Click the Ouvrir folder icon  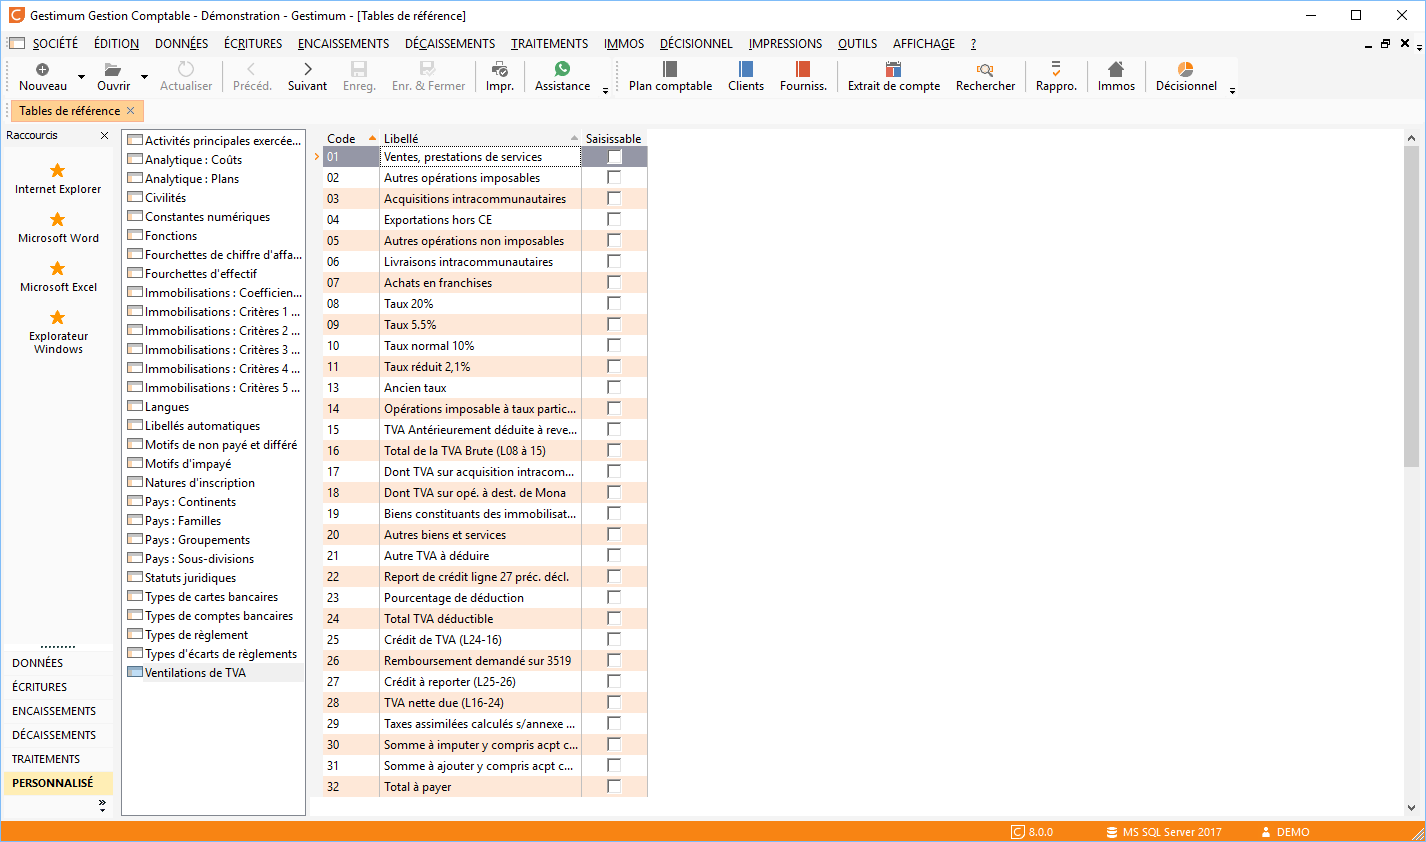point(113,69)
